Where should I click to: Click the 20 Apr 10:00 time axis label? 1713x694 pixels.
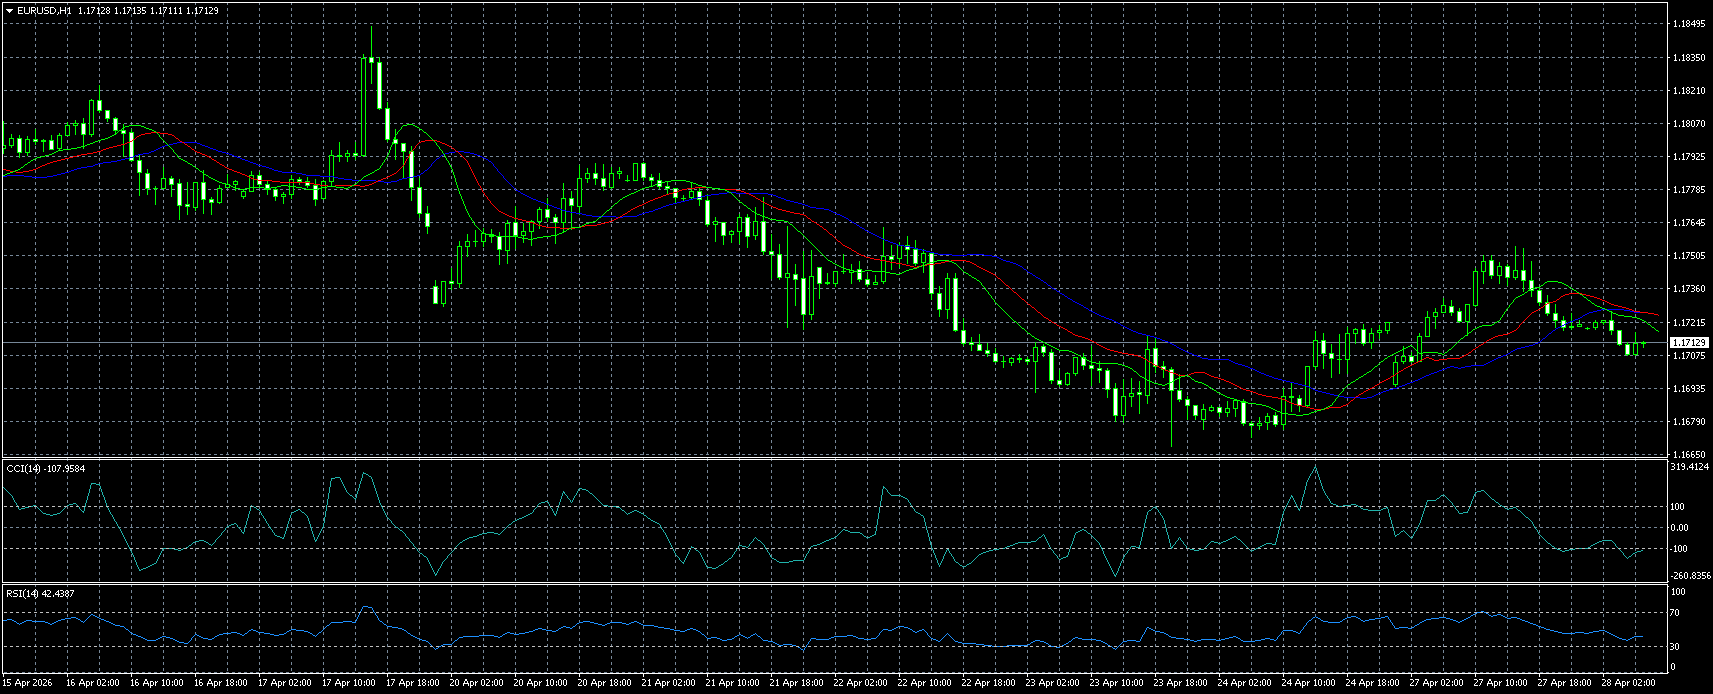pyautogui.click(x=541, y=683)
